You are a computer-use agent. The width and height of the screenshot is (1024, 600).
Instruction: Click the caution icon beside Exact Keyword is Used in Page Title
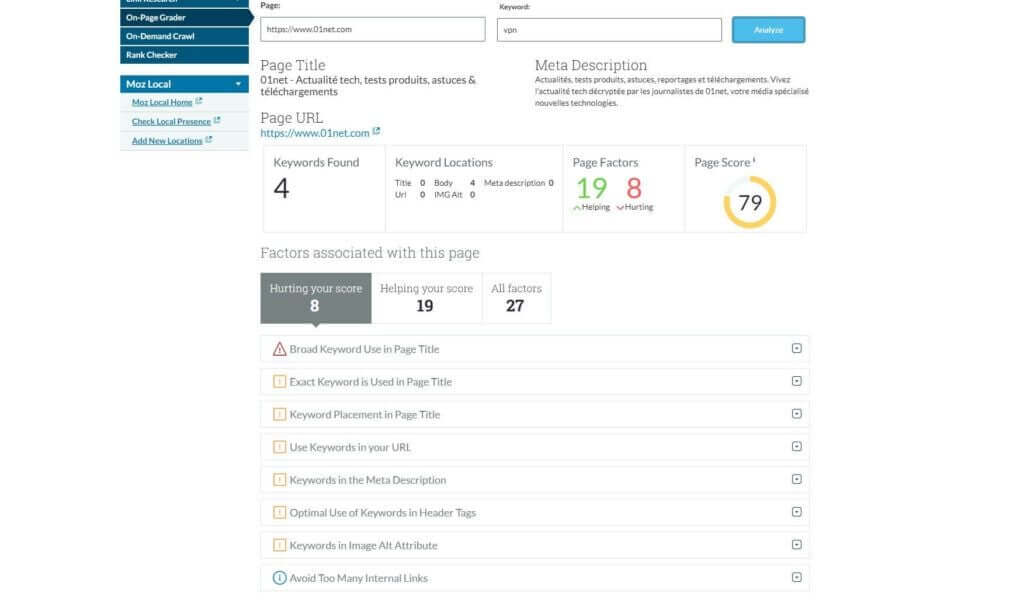tap(279, 381)
